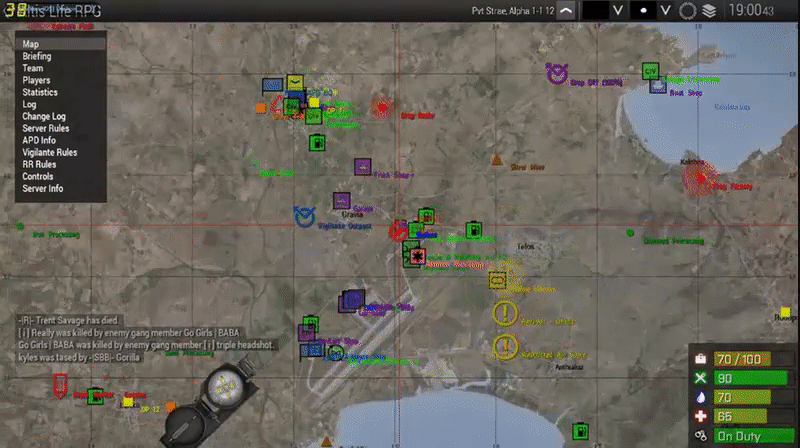This screenshot has height=448, width=800.
Task: Expand the first top-bar dropdown chevron
Action: (617, 11)
